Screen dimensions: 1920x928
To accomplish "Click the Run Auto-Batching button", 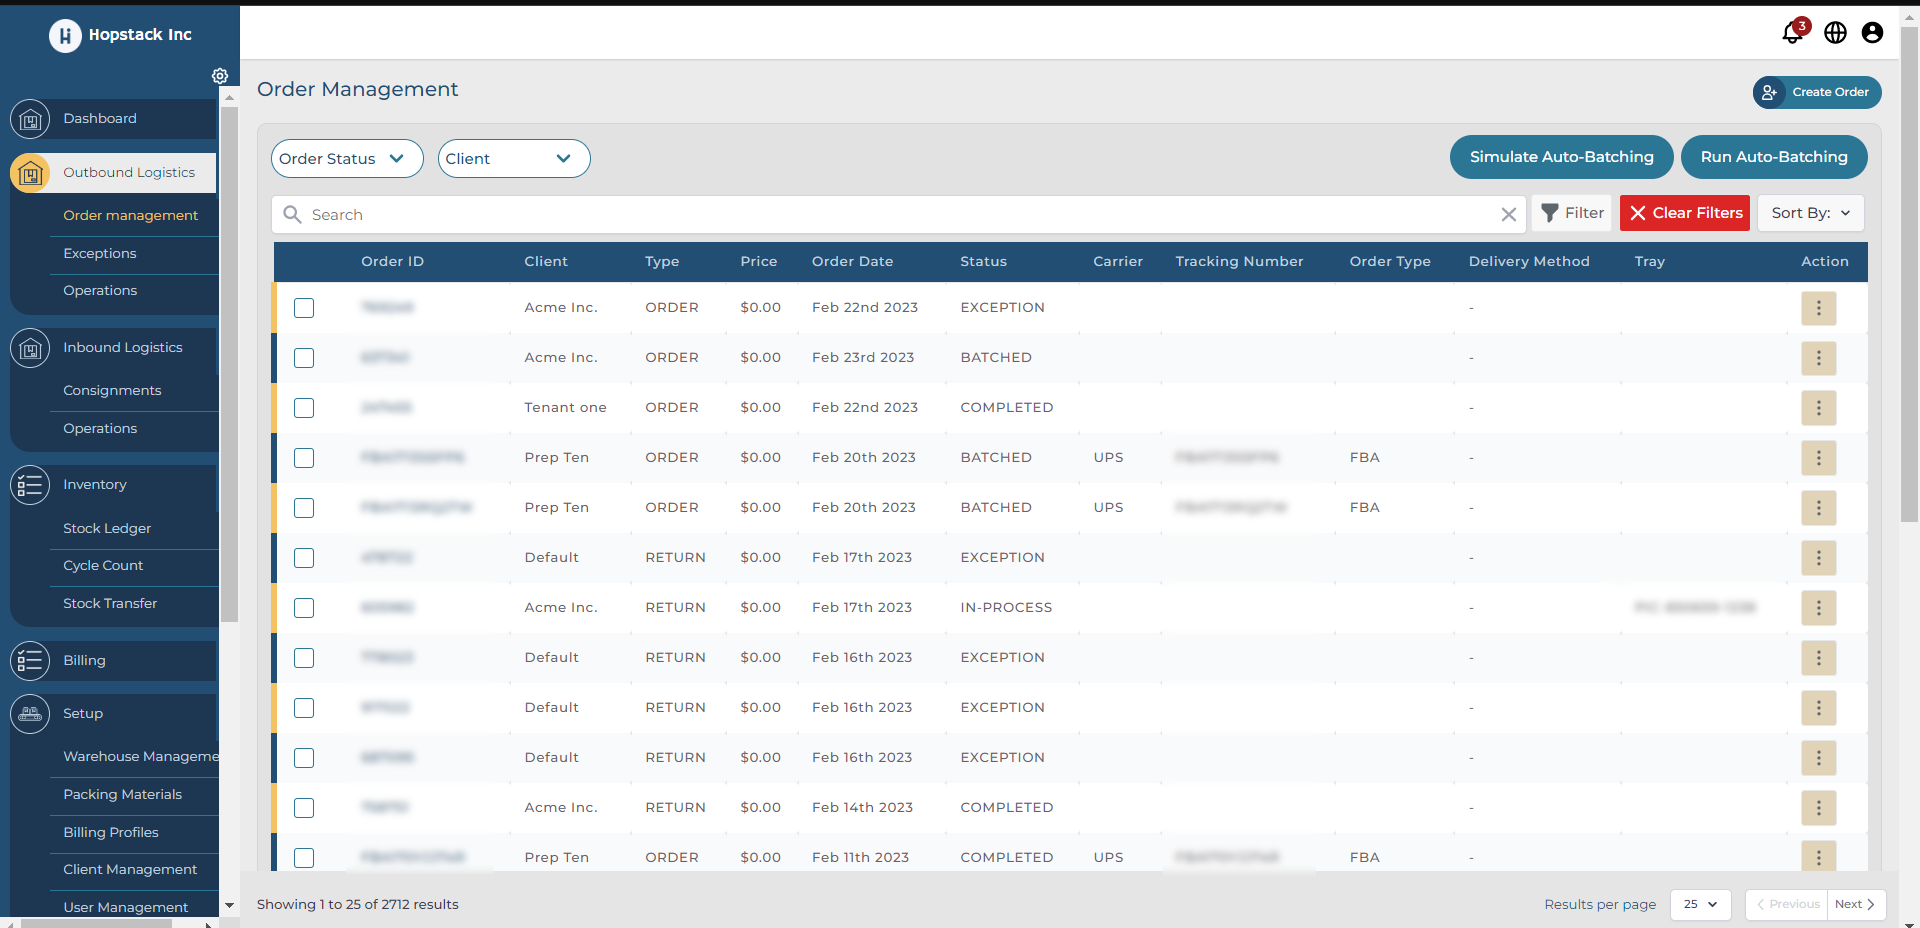I will pos(1774,157).
